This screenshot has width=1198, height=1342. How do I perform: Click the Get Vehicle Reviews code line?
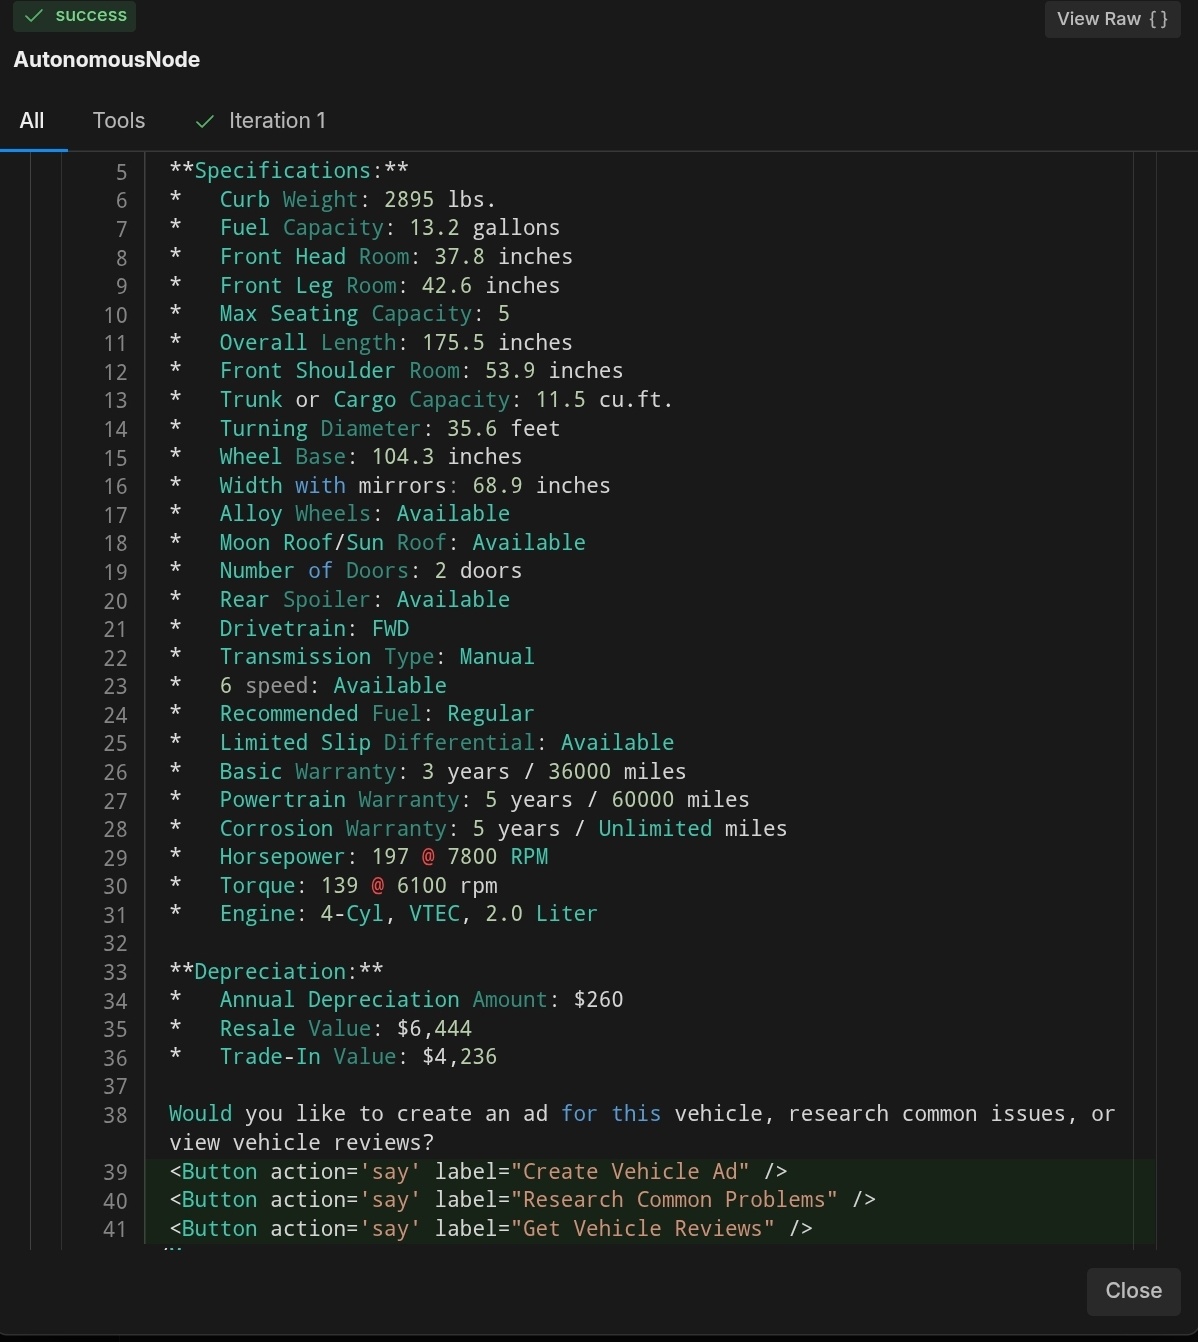click(491, 1229)
